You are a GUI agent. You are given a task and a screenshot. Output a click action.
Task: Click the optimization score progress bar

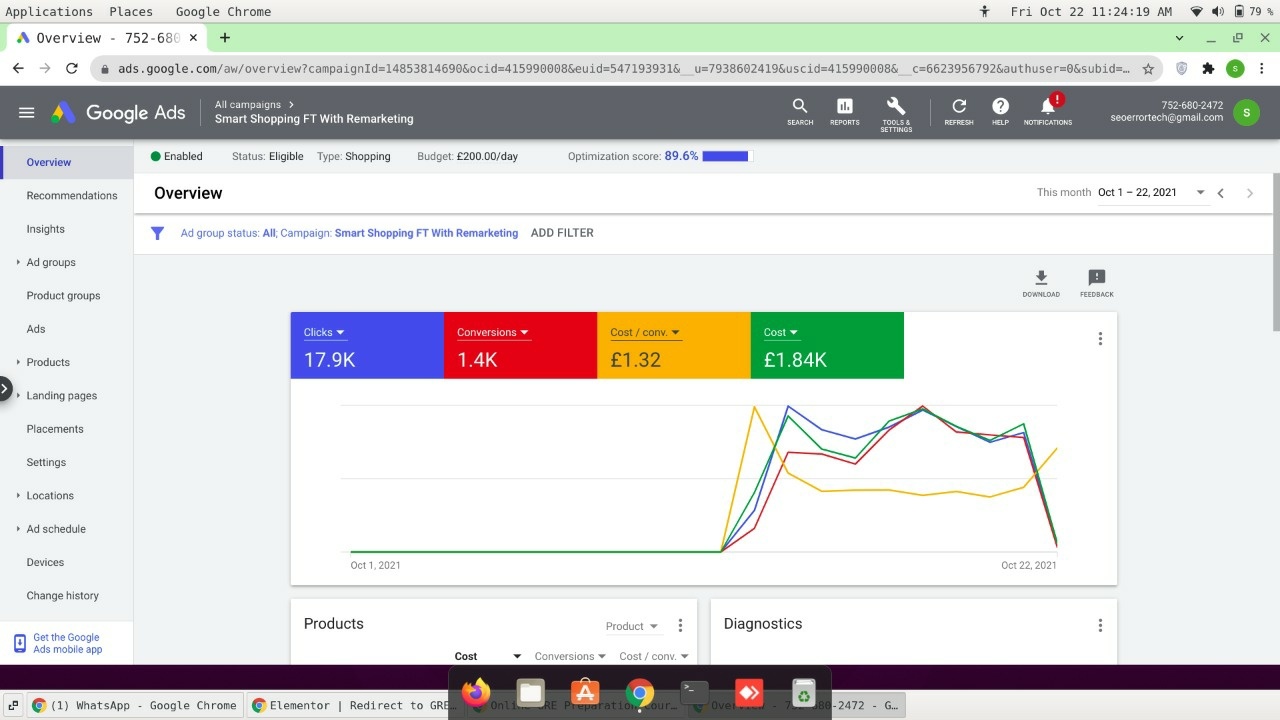point(726,156)
